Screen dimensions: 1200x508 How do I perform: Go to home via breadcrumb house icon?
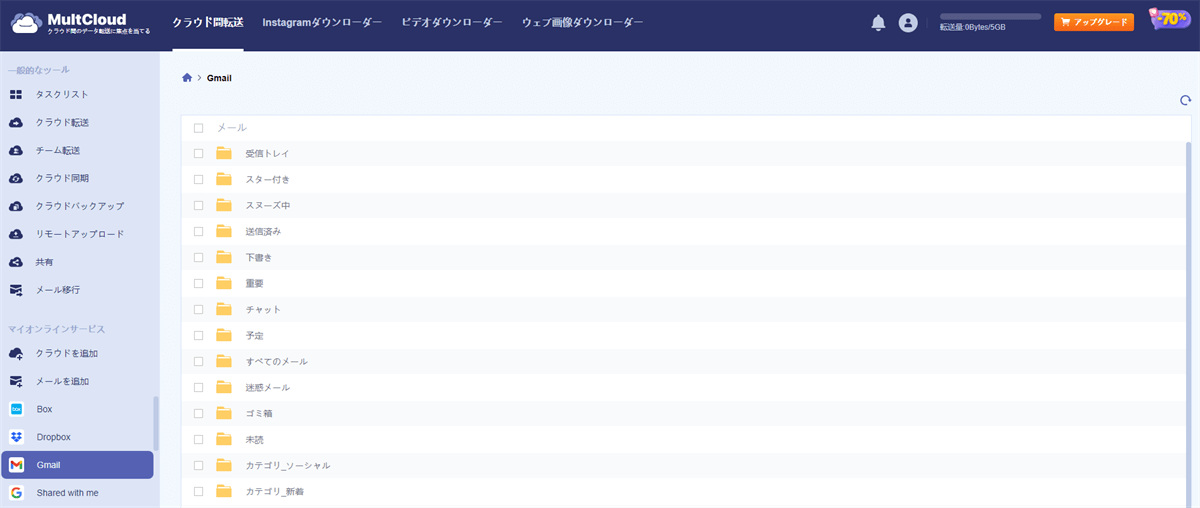coord(187,77)
